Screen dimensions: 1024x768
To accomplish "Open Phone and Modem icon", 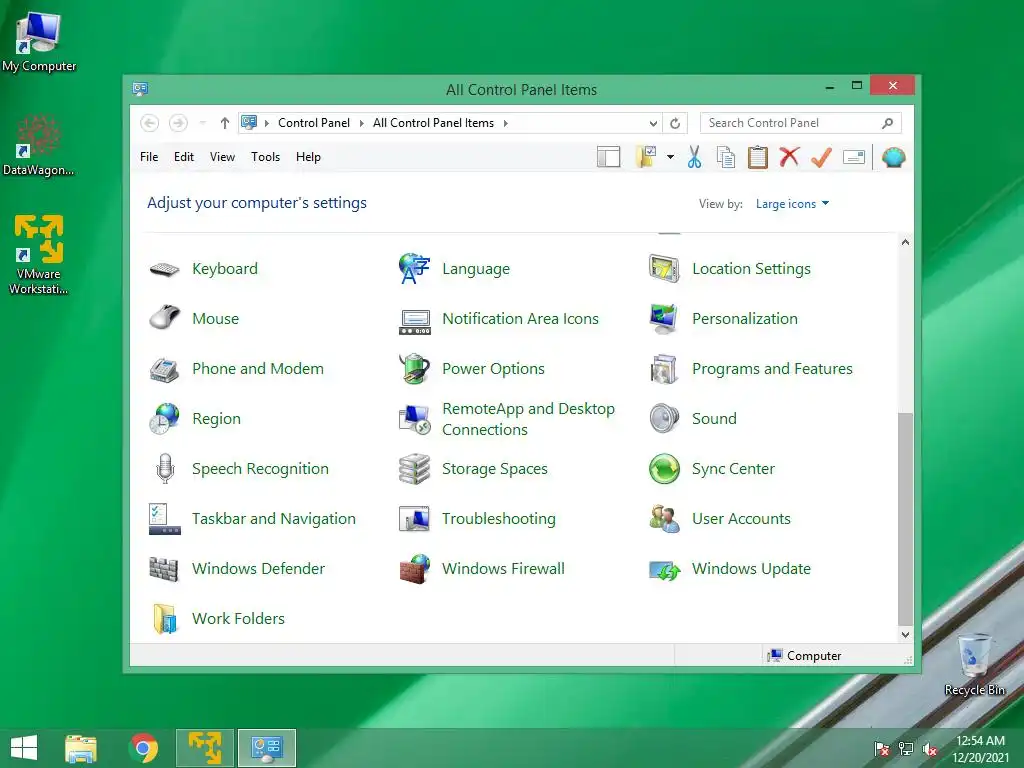I will pos(164,369).
